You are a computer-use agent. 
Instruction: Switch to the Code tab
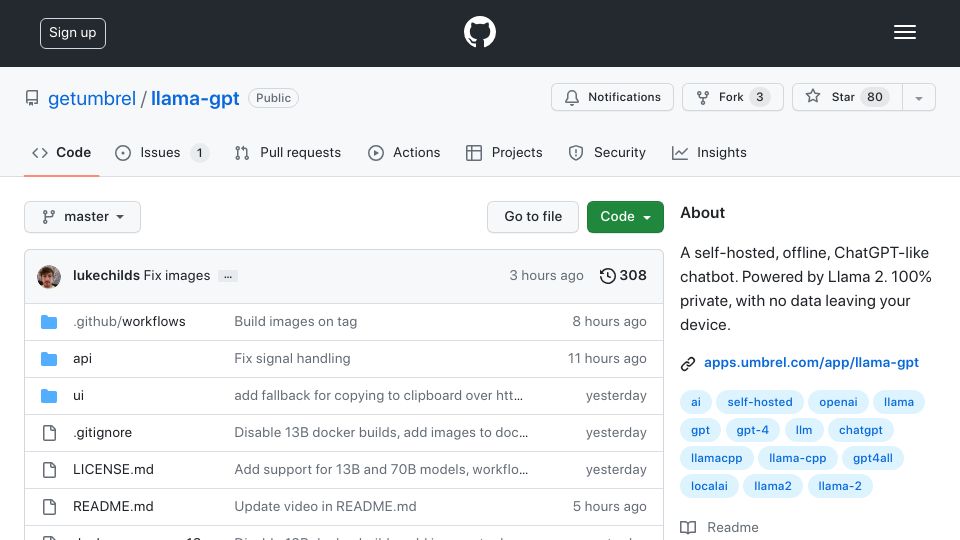point(61,152)
